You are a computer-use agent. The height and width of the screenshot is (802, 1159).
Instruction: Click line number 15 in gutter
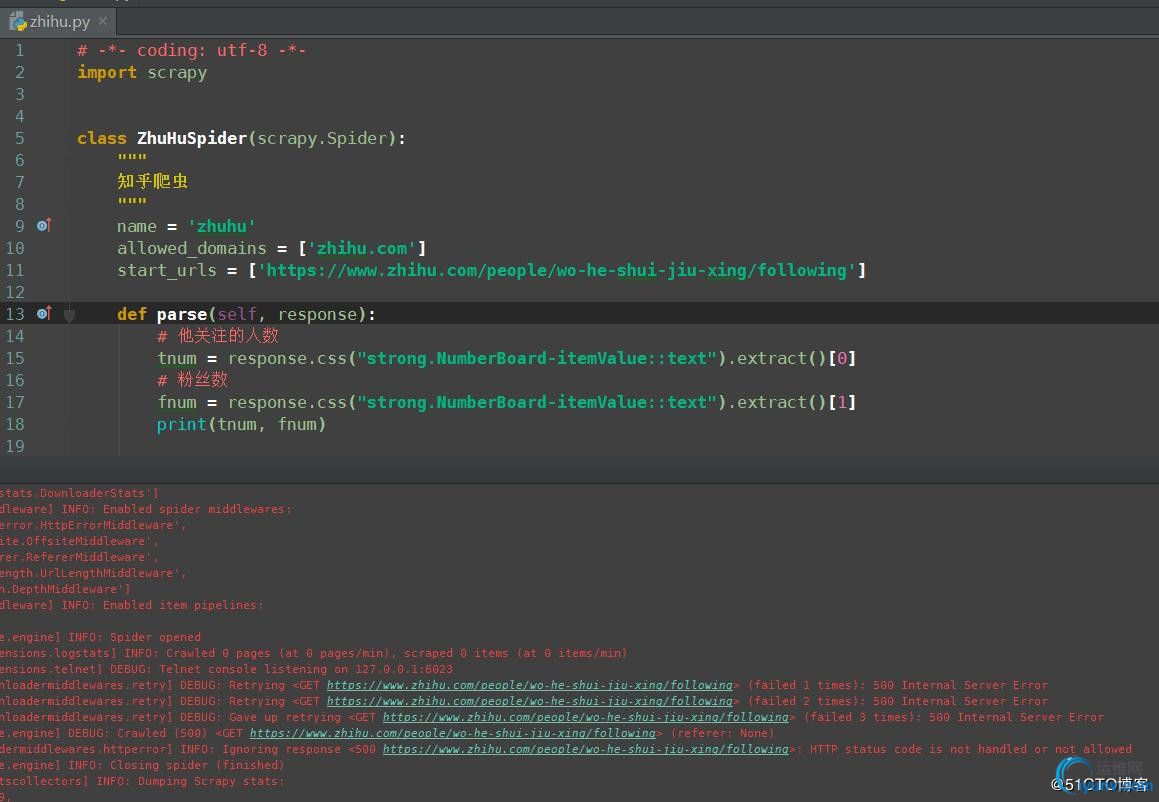point(15,358)
